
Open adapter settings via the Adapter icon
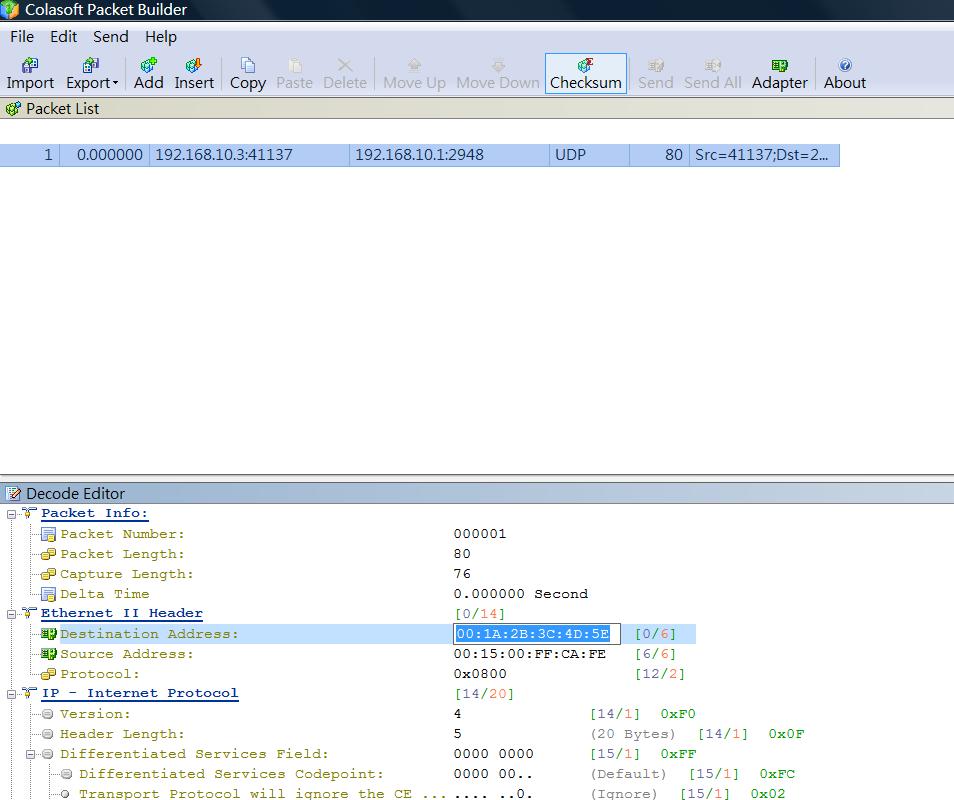779,65
